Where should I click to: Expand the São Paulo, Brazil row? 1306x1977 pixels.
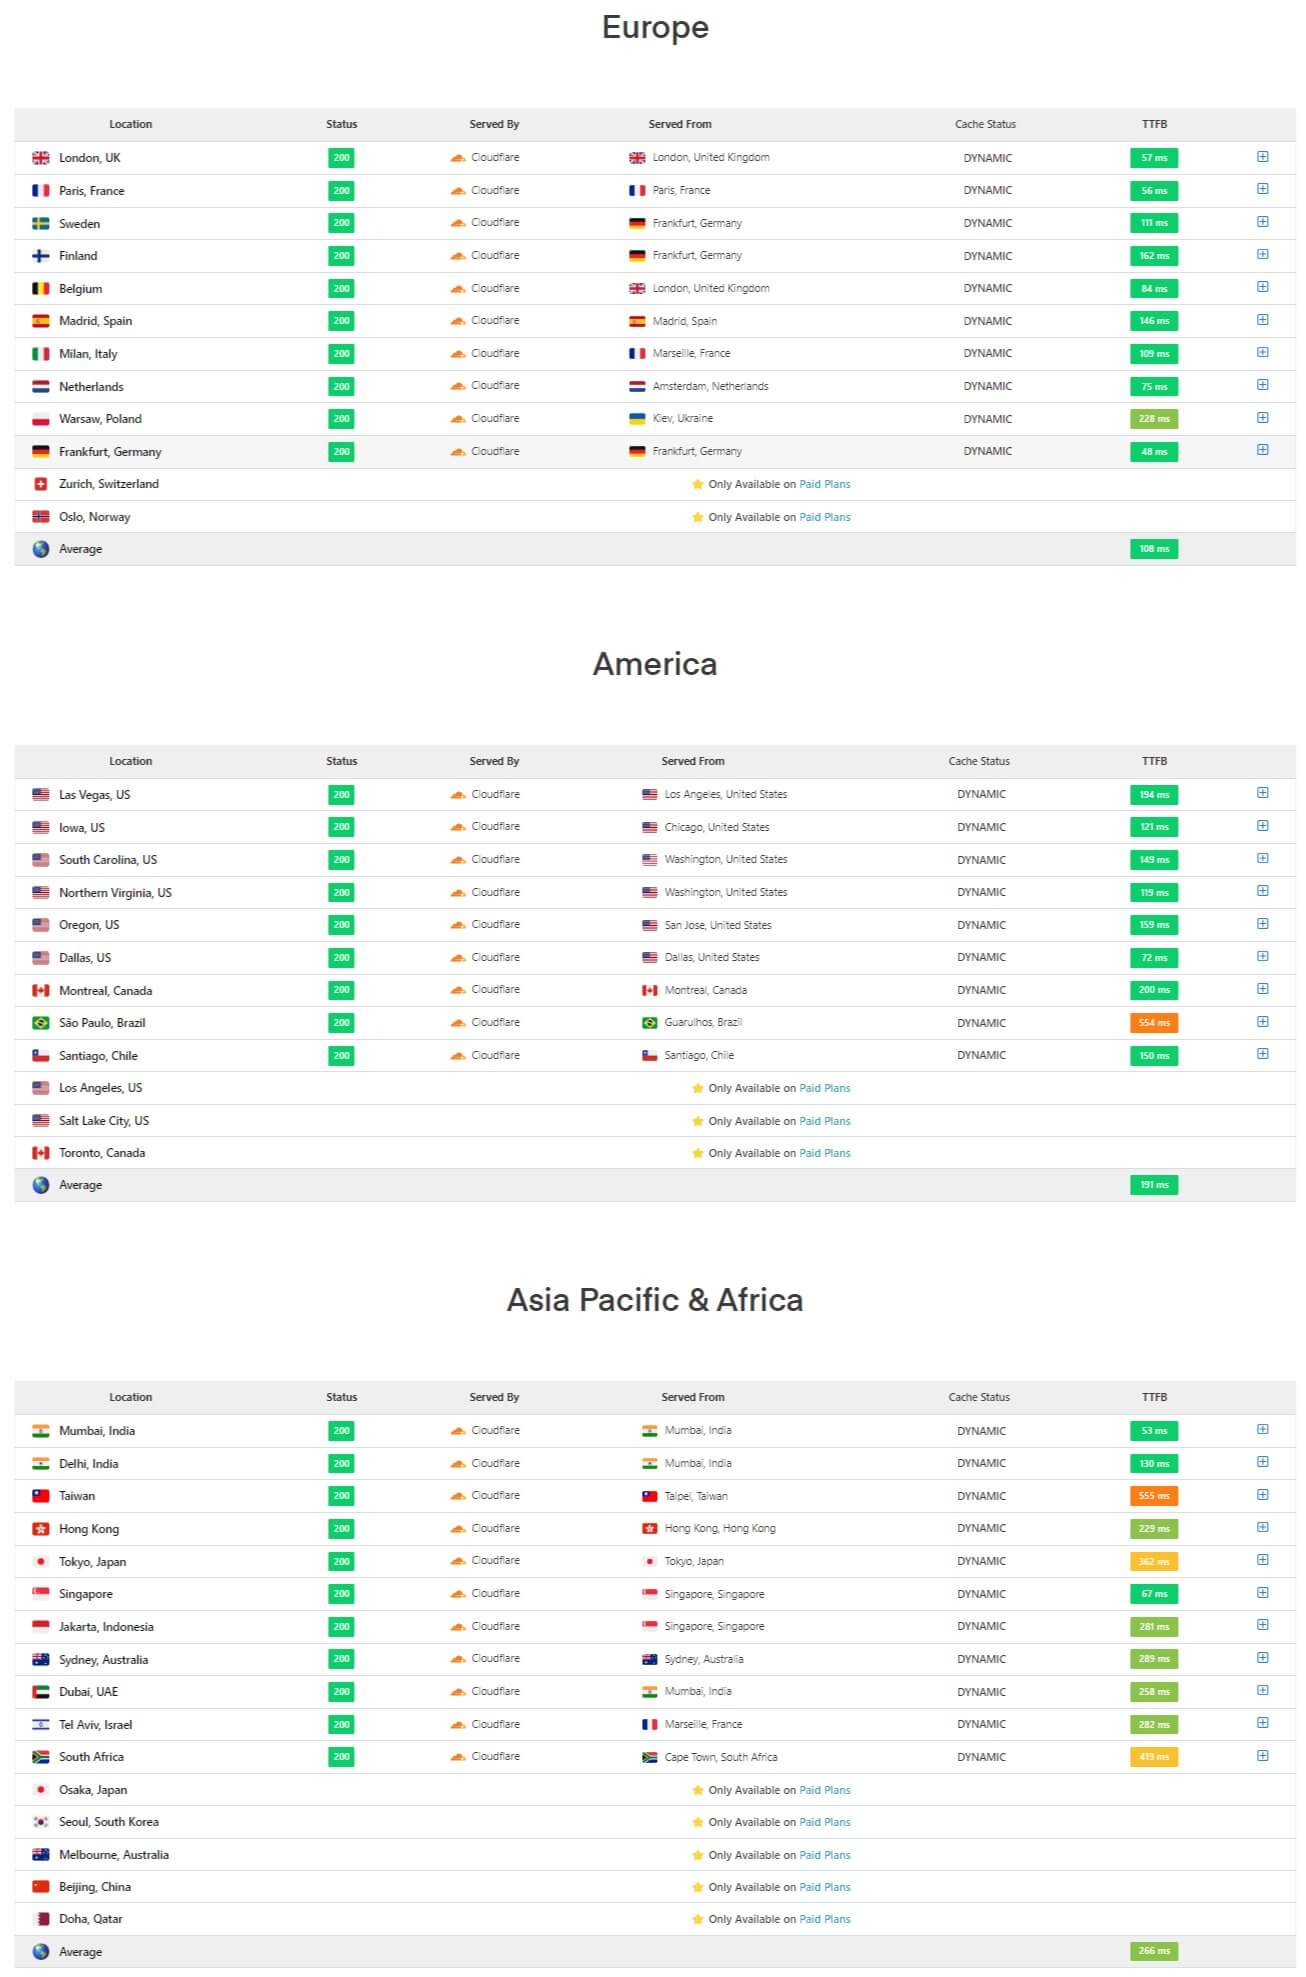pyautogui.click(x=1262, y=1022)
